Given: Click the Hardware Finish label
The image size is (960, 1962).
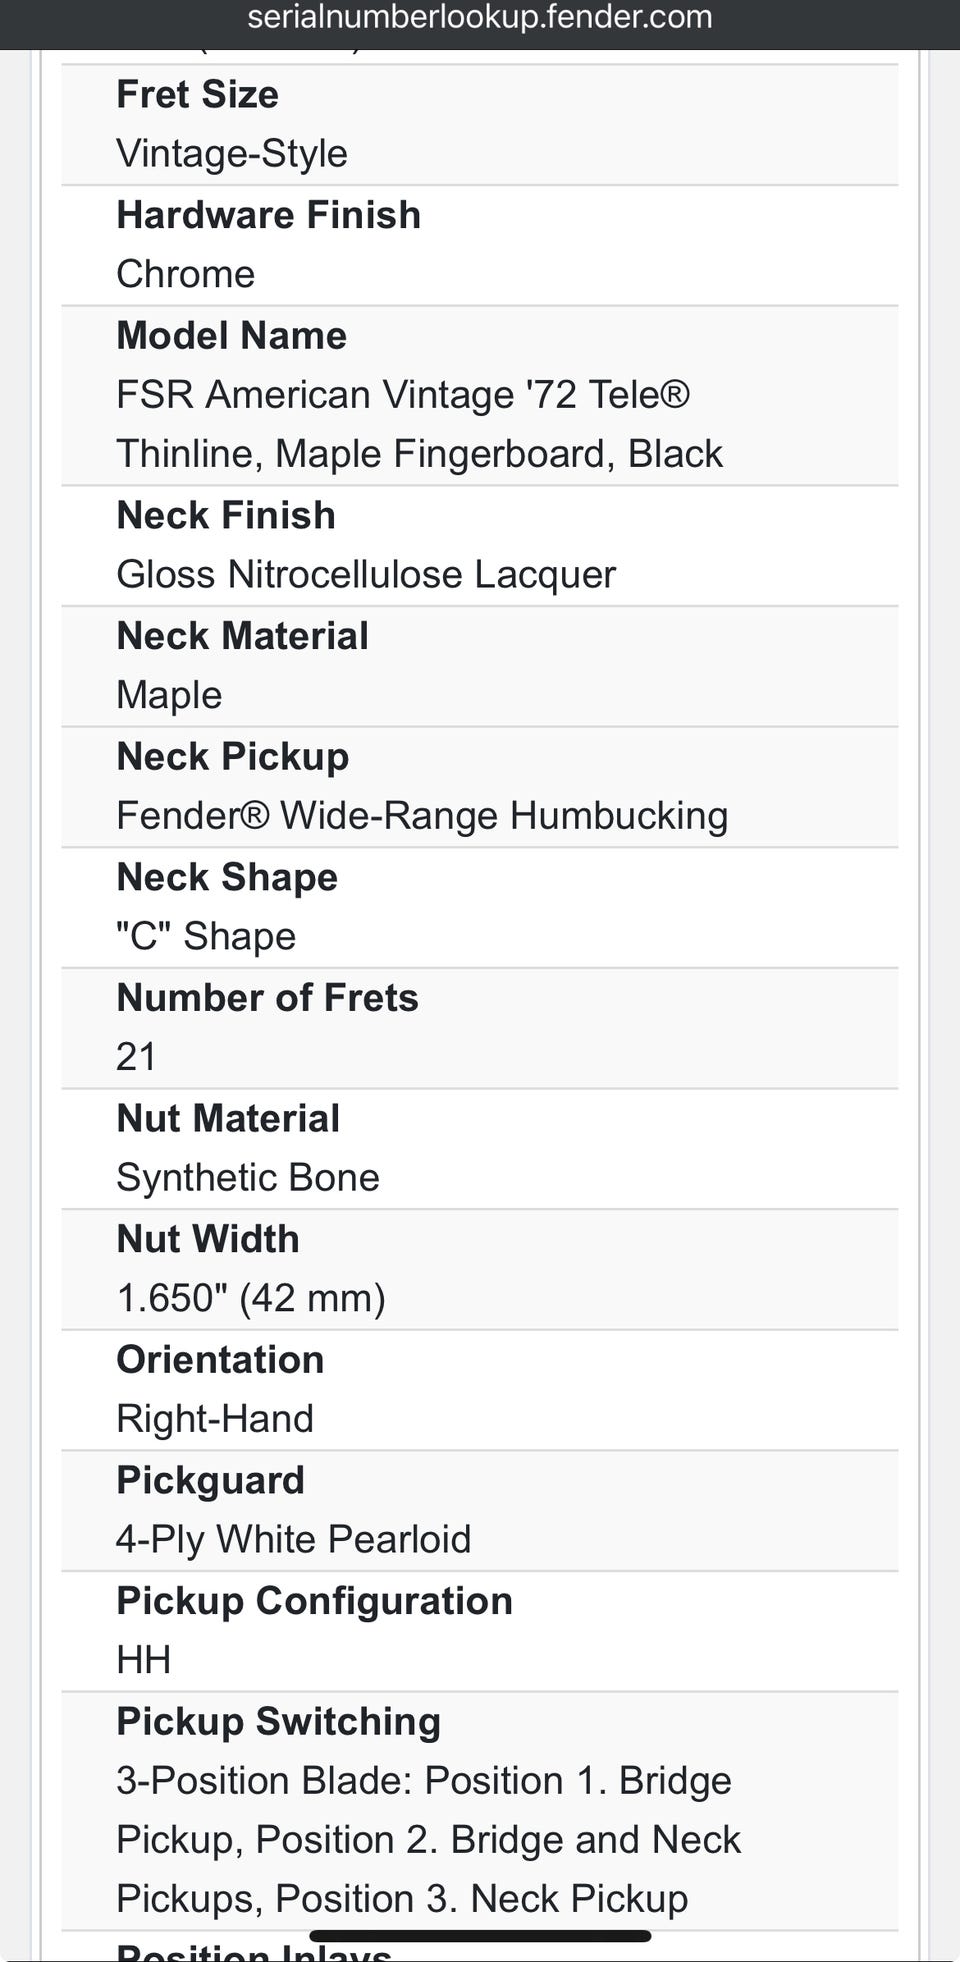Looking at the screenshot, I should click(268, 215).
